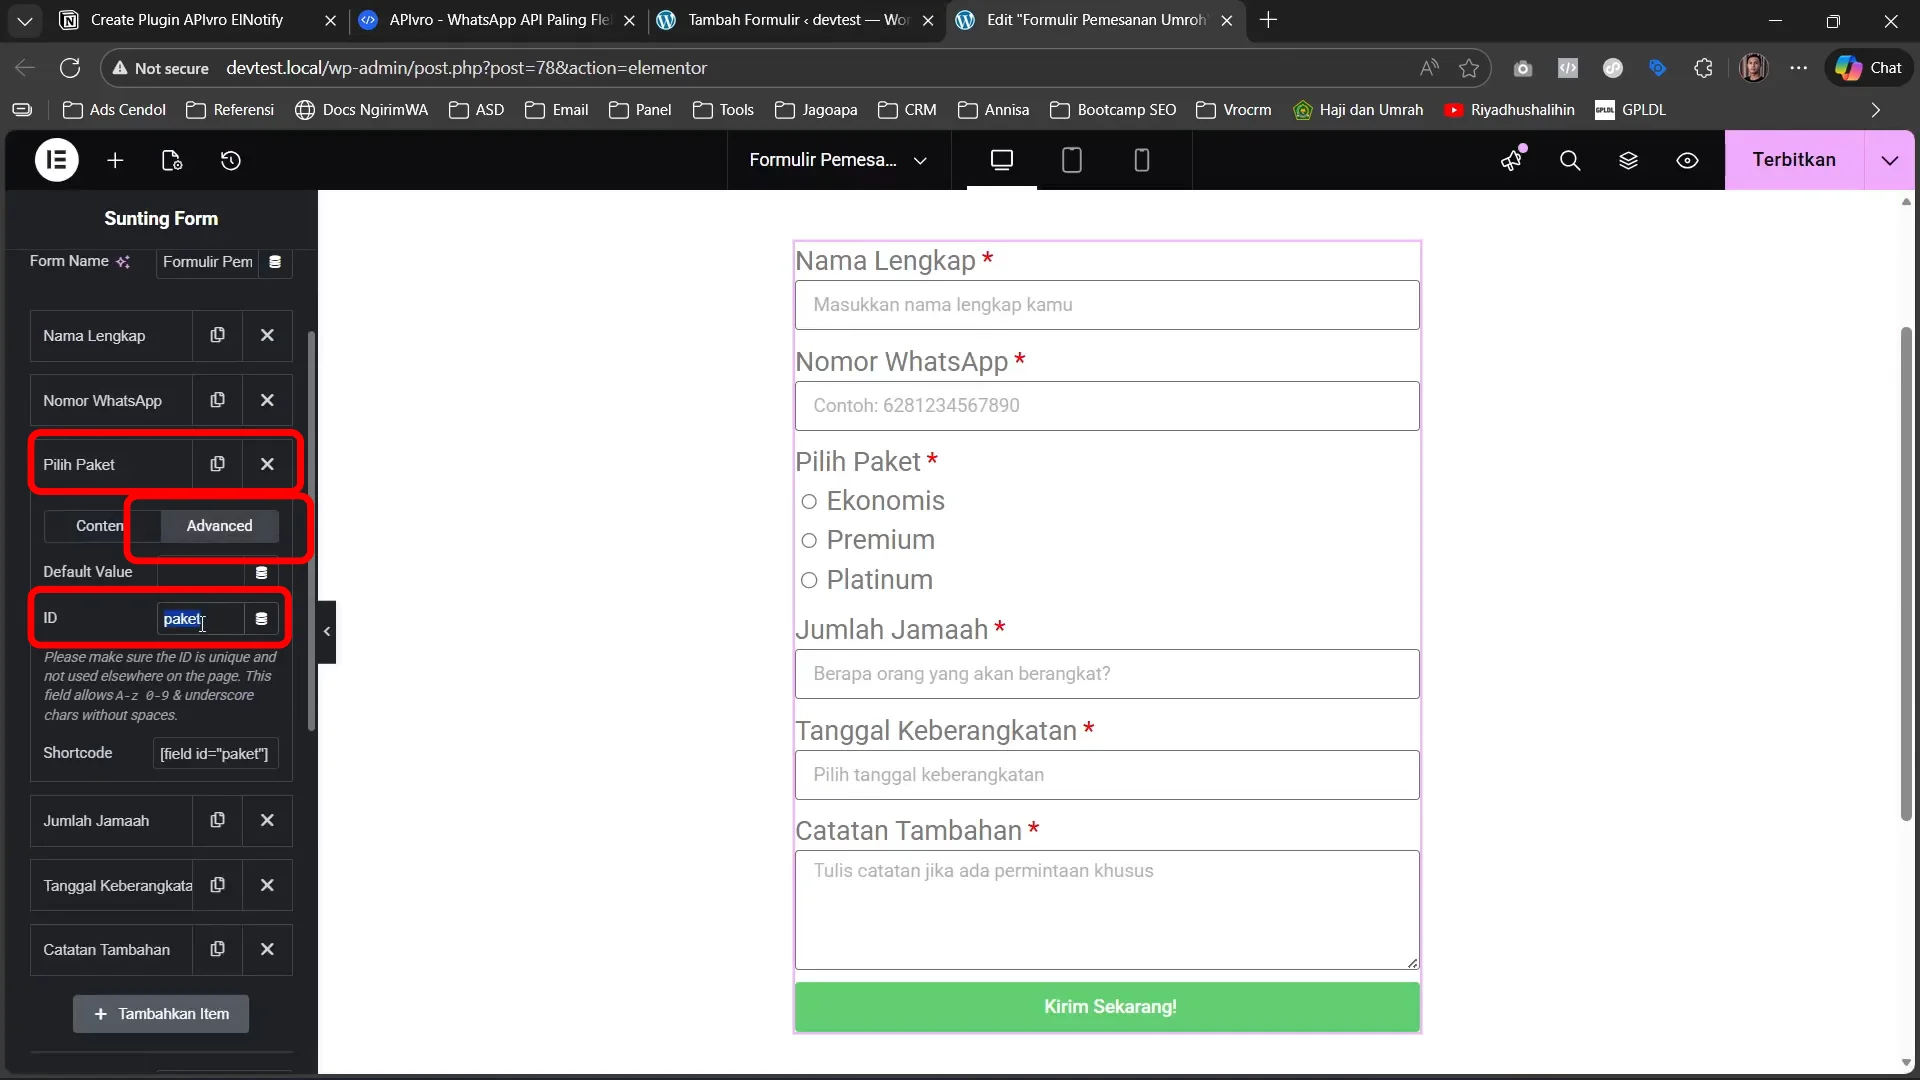This screenshot has height=1080, width=1920.
Task: Open the Structure layers icon
Action: tap(1628, 160)
